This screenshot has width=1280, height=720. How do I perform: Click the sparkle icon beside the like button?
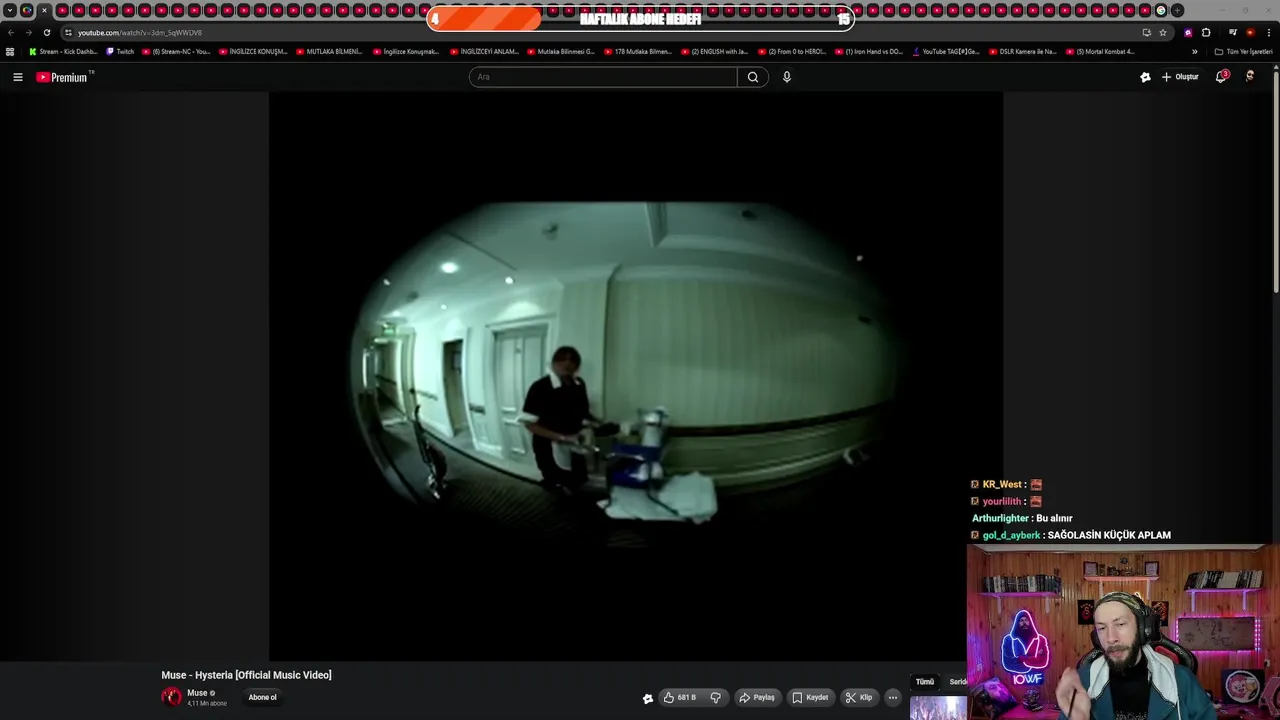tap(647, 698)
